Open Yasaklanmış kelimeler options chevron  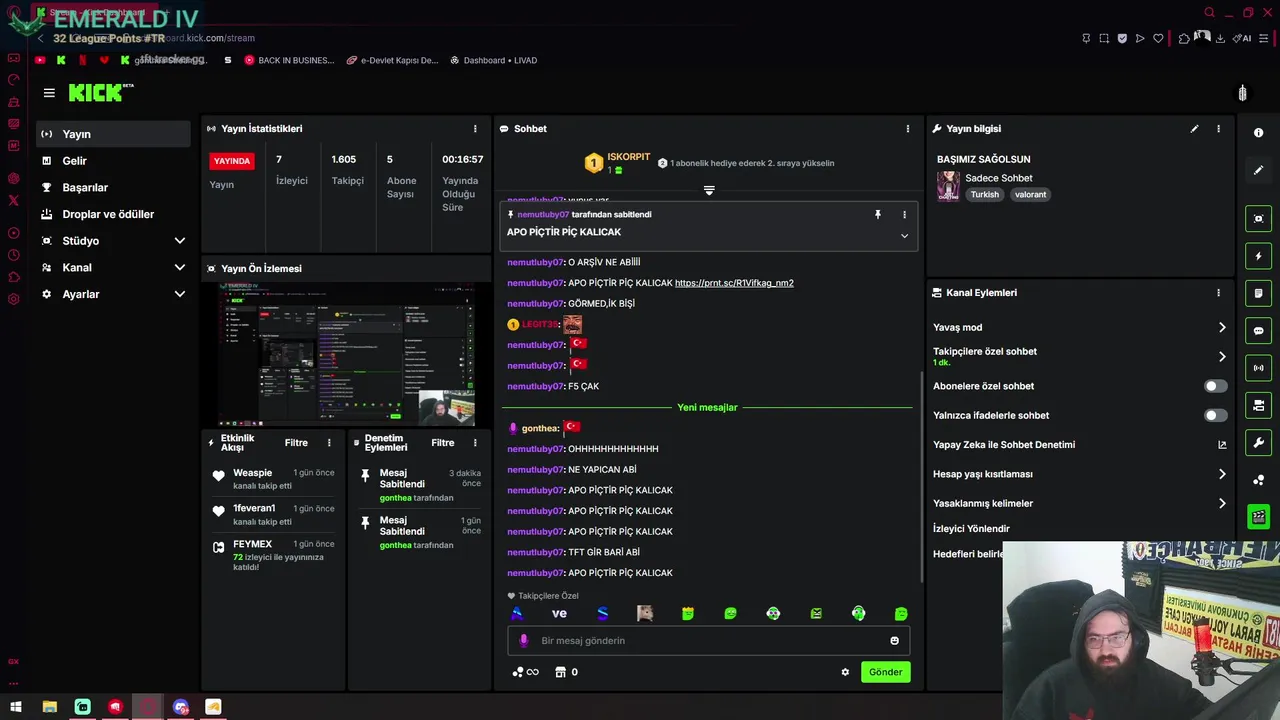(x=1222, y=504)
